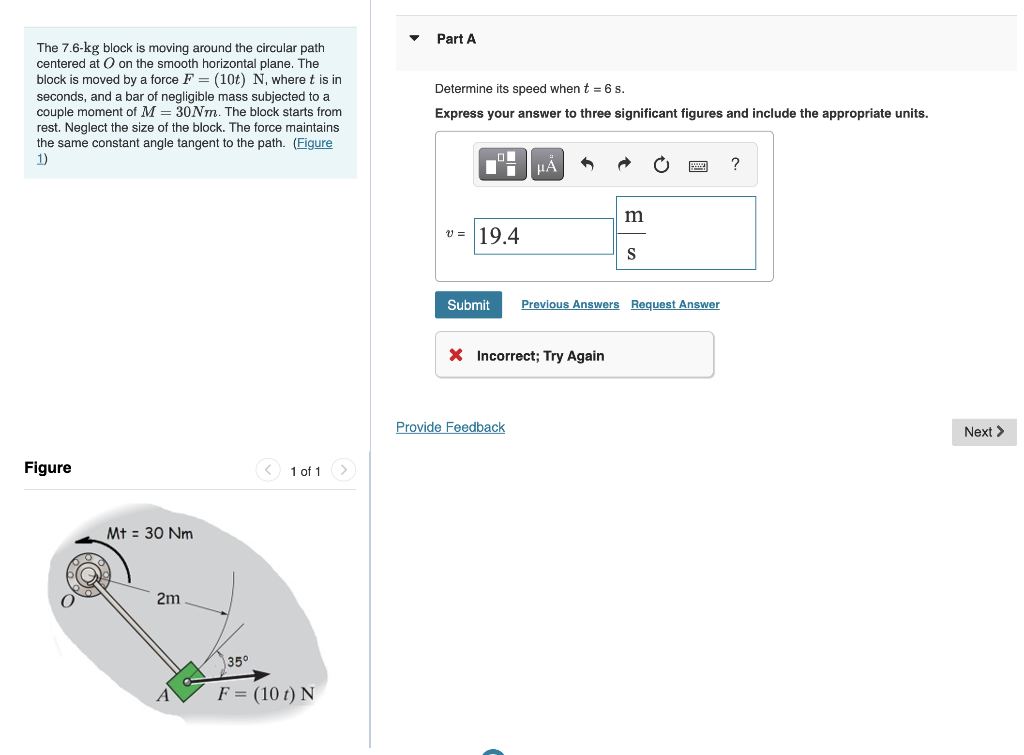This screenshot has width=1024, height=755.
Task: Click the μÅ units entry icon
Action: [547, 164]
